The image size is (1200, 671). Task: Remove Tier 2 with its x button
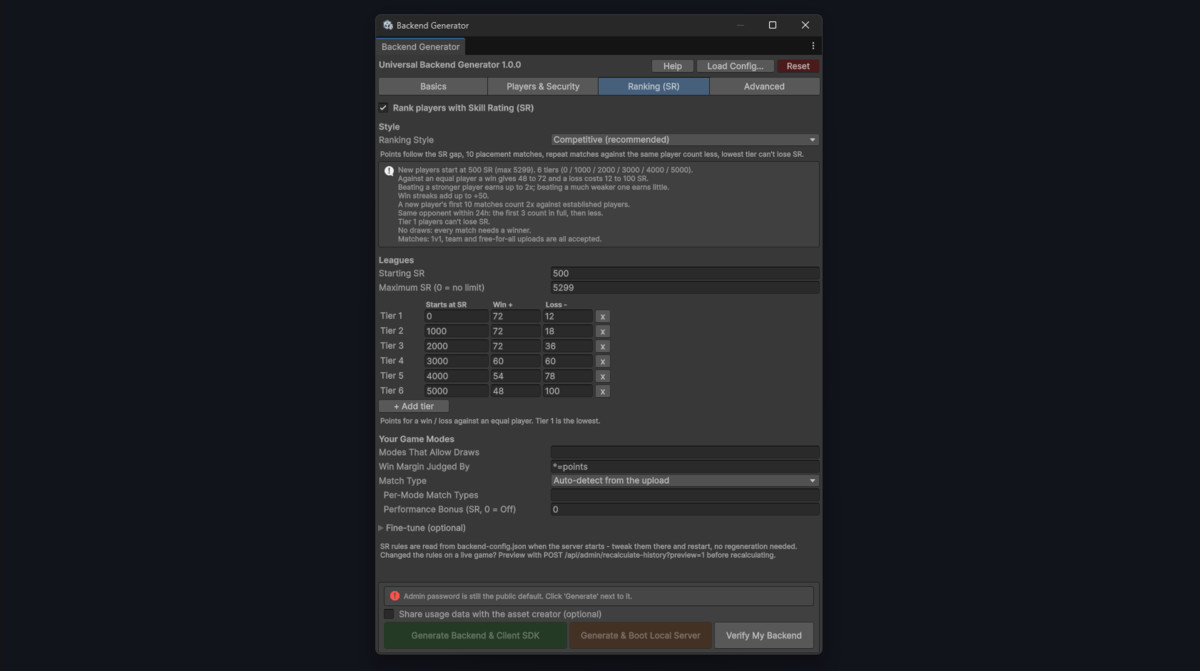click(603, 331)
